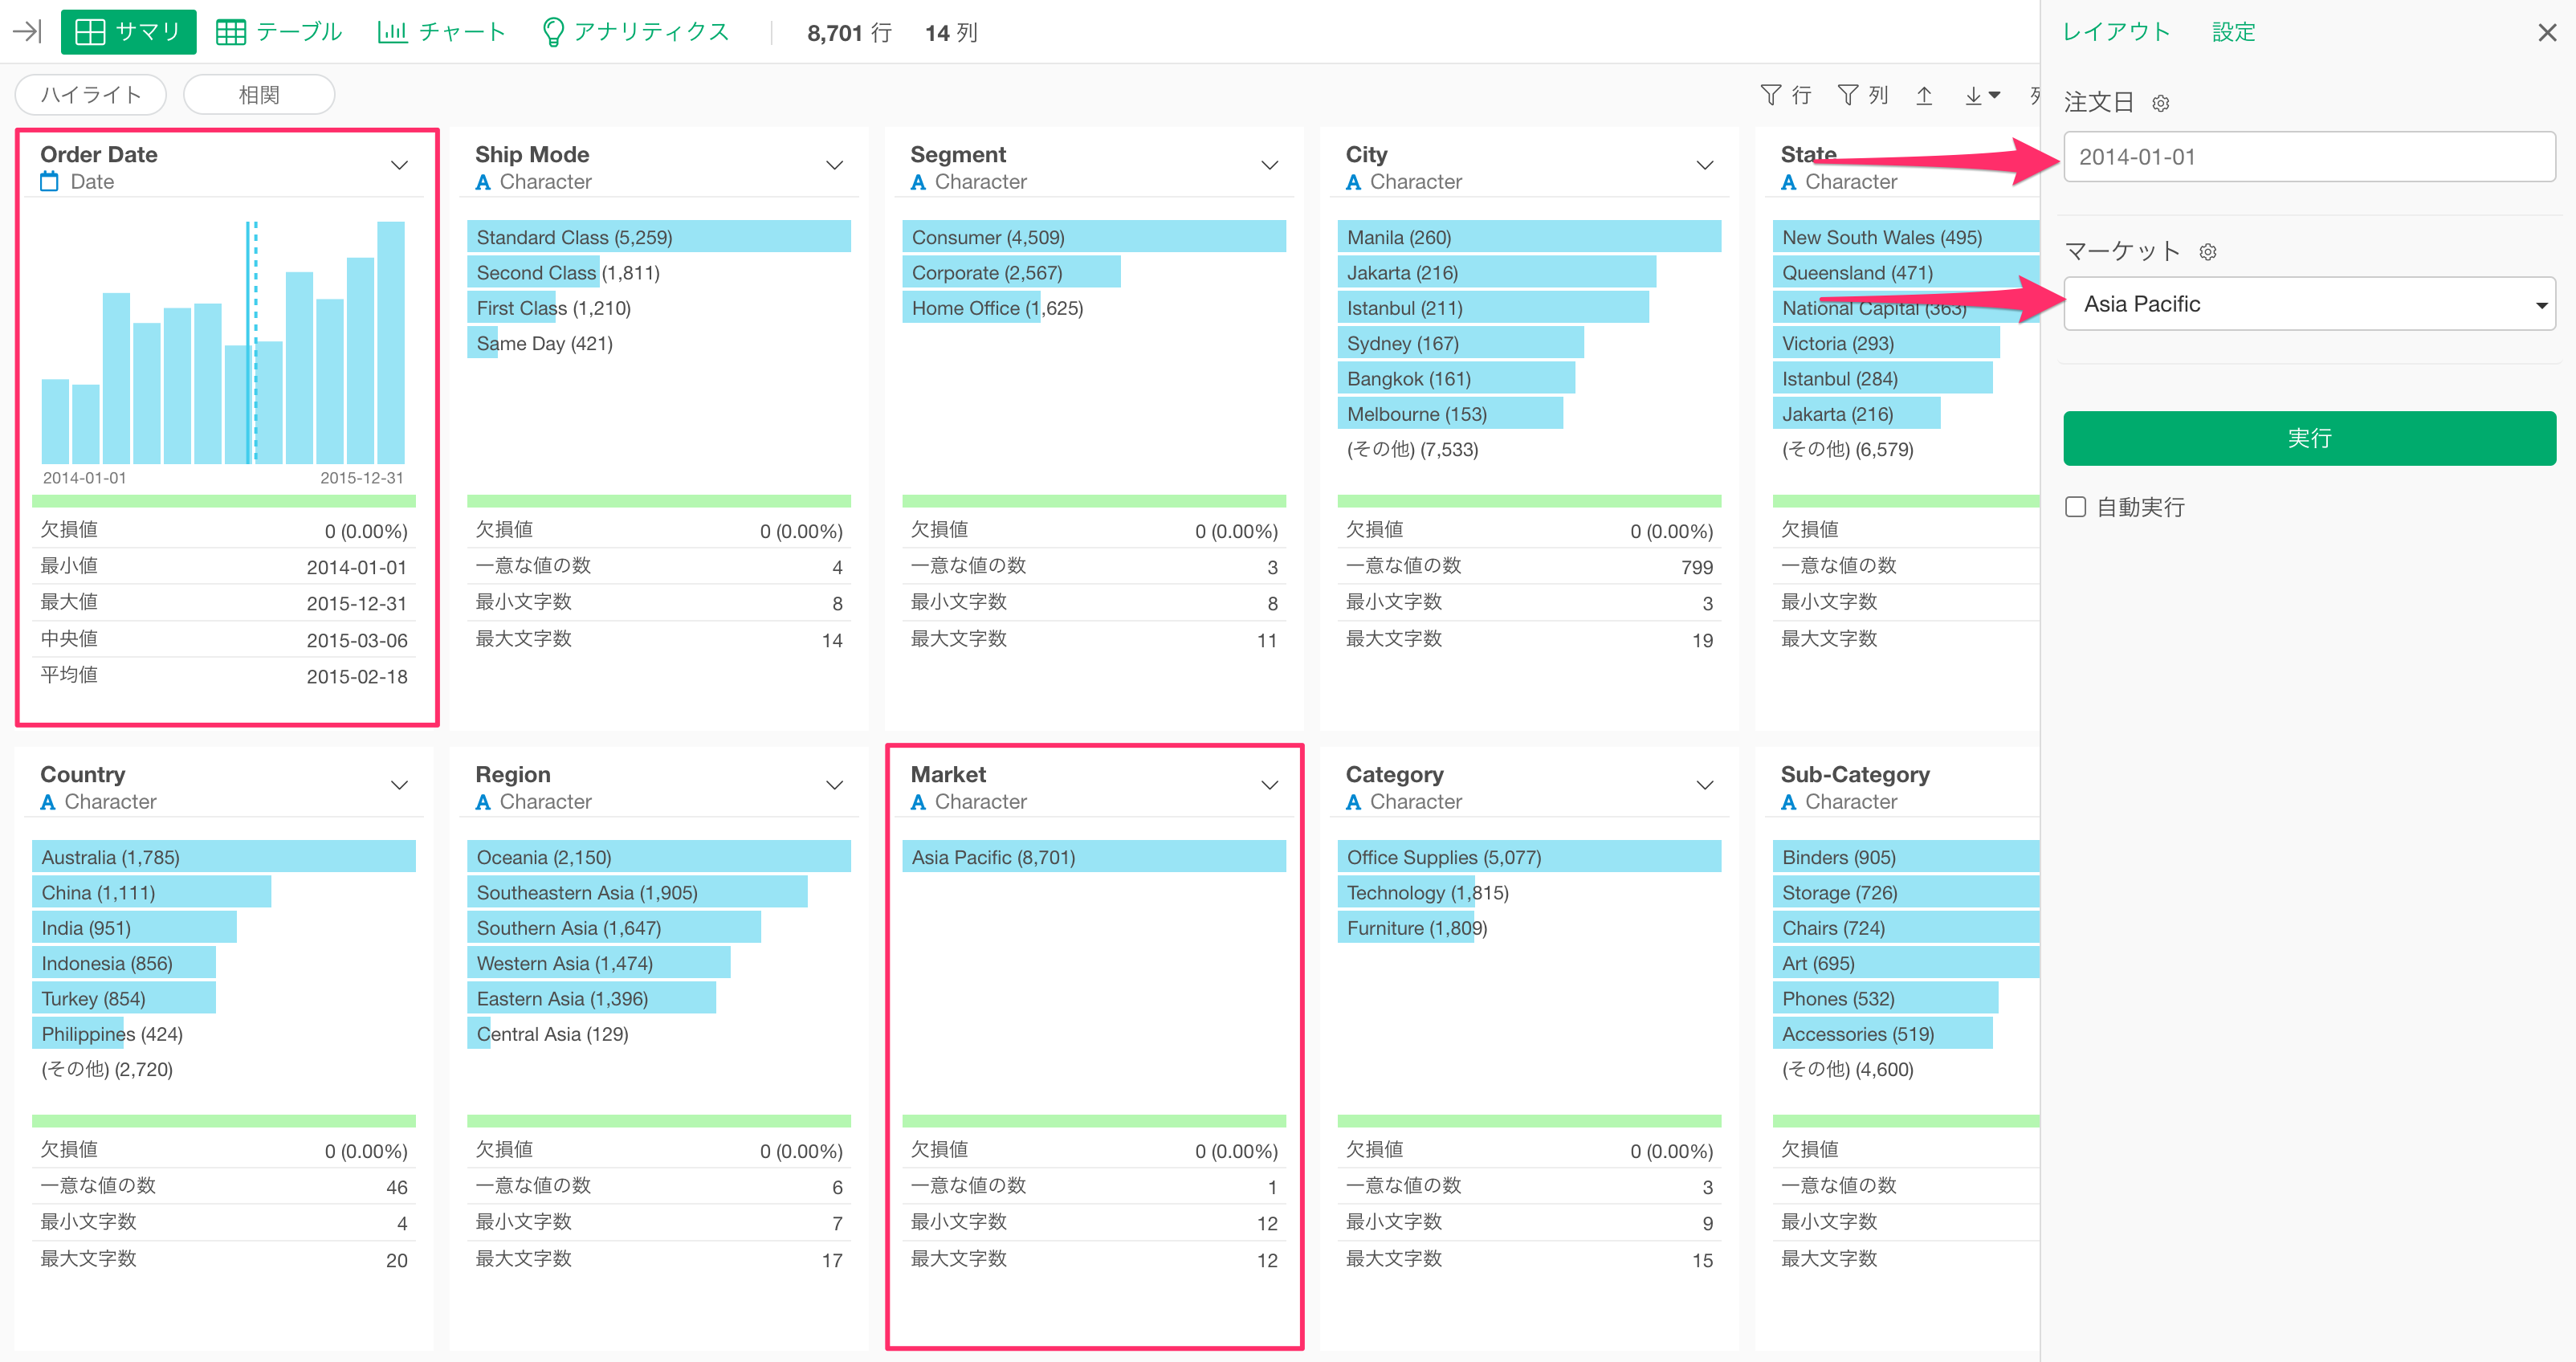The height and width of the screenshot is (1362, 2576).
Task: Click the '8,701 行' row count
Action: tap(849, 33)
